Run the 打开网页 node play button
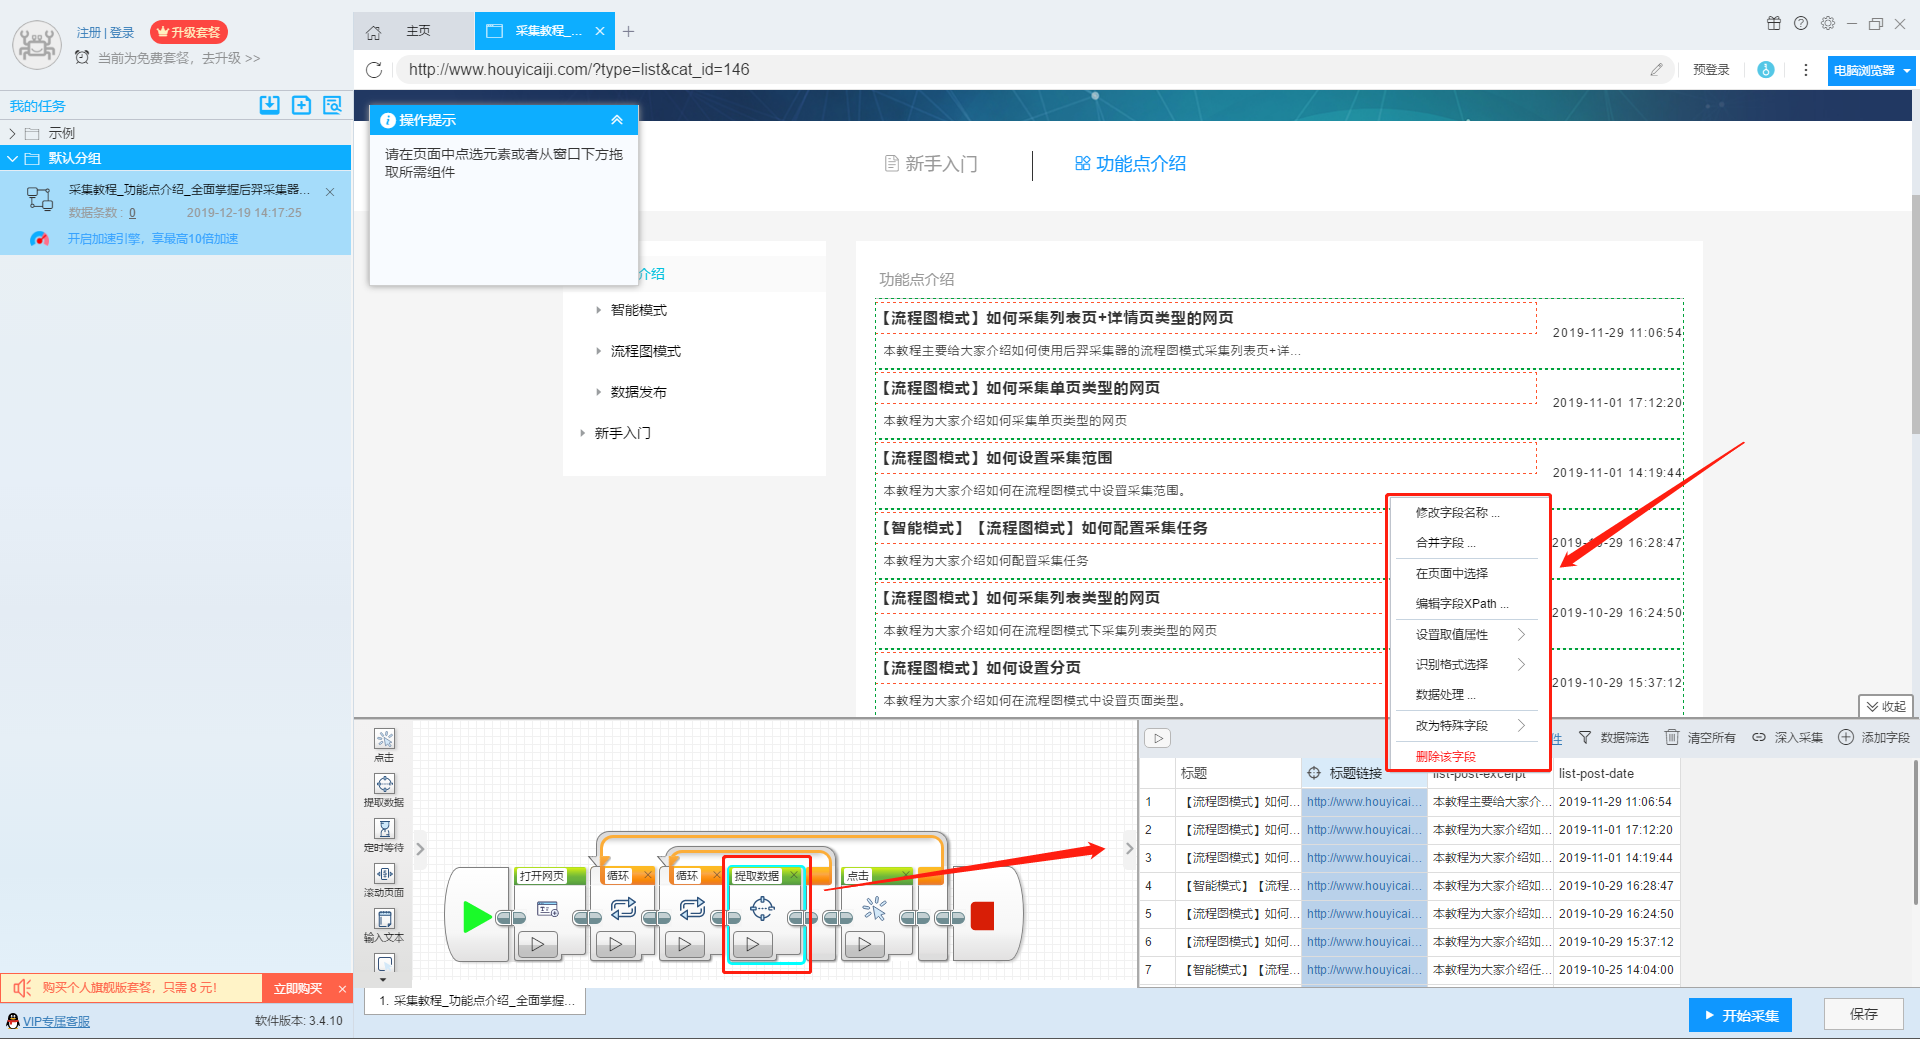The width and height of the screenshot is (1920, 1039). click(538, 943)
